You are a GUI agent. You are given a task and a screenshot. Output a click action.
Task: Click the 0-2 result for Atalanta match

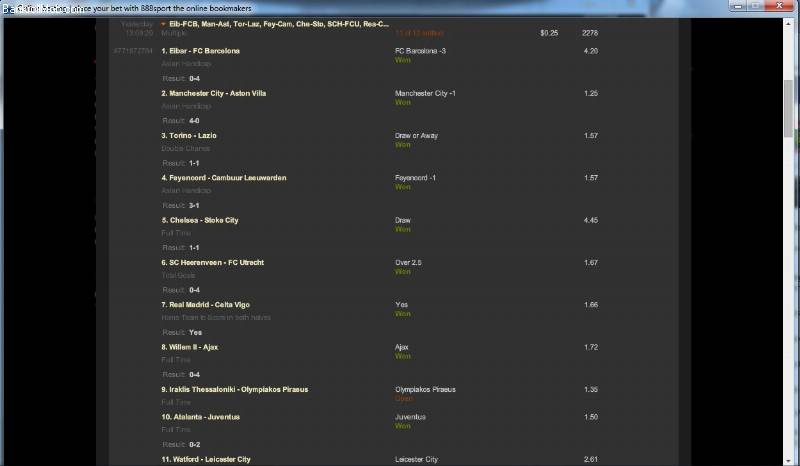pyautogui.click(x=194, y=445)
